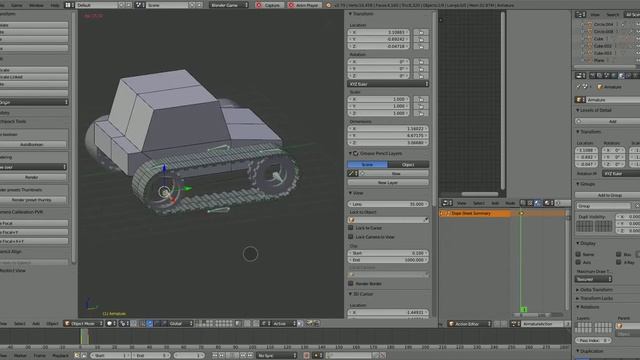Click the Properties editor type icon
Screen dimensions: 640x360
click(580, 76)
